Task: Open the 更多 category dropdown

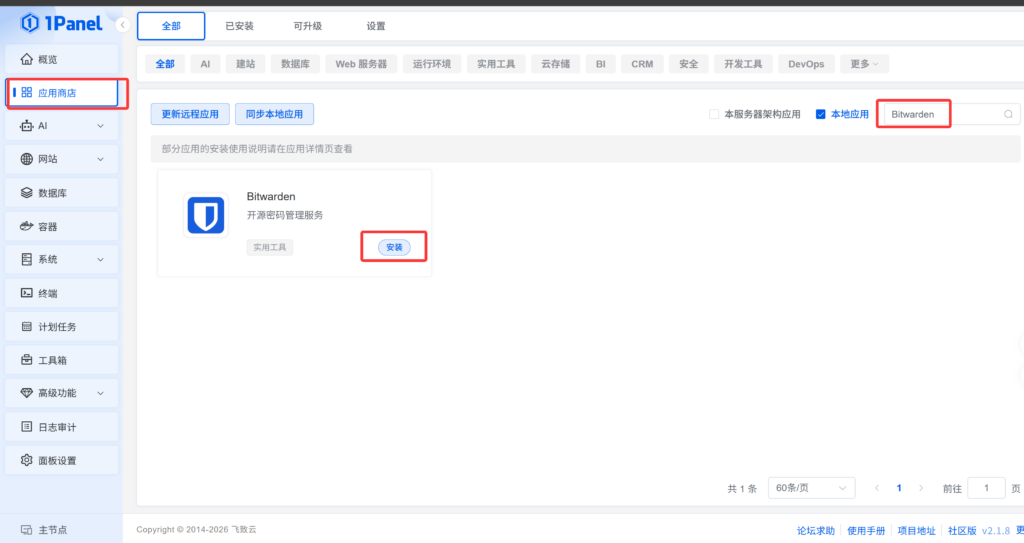Action: [863, 64]
